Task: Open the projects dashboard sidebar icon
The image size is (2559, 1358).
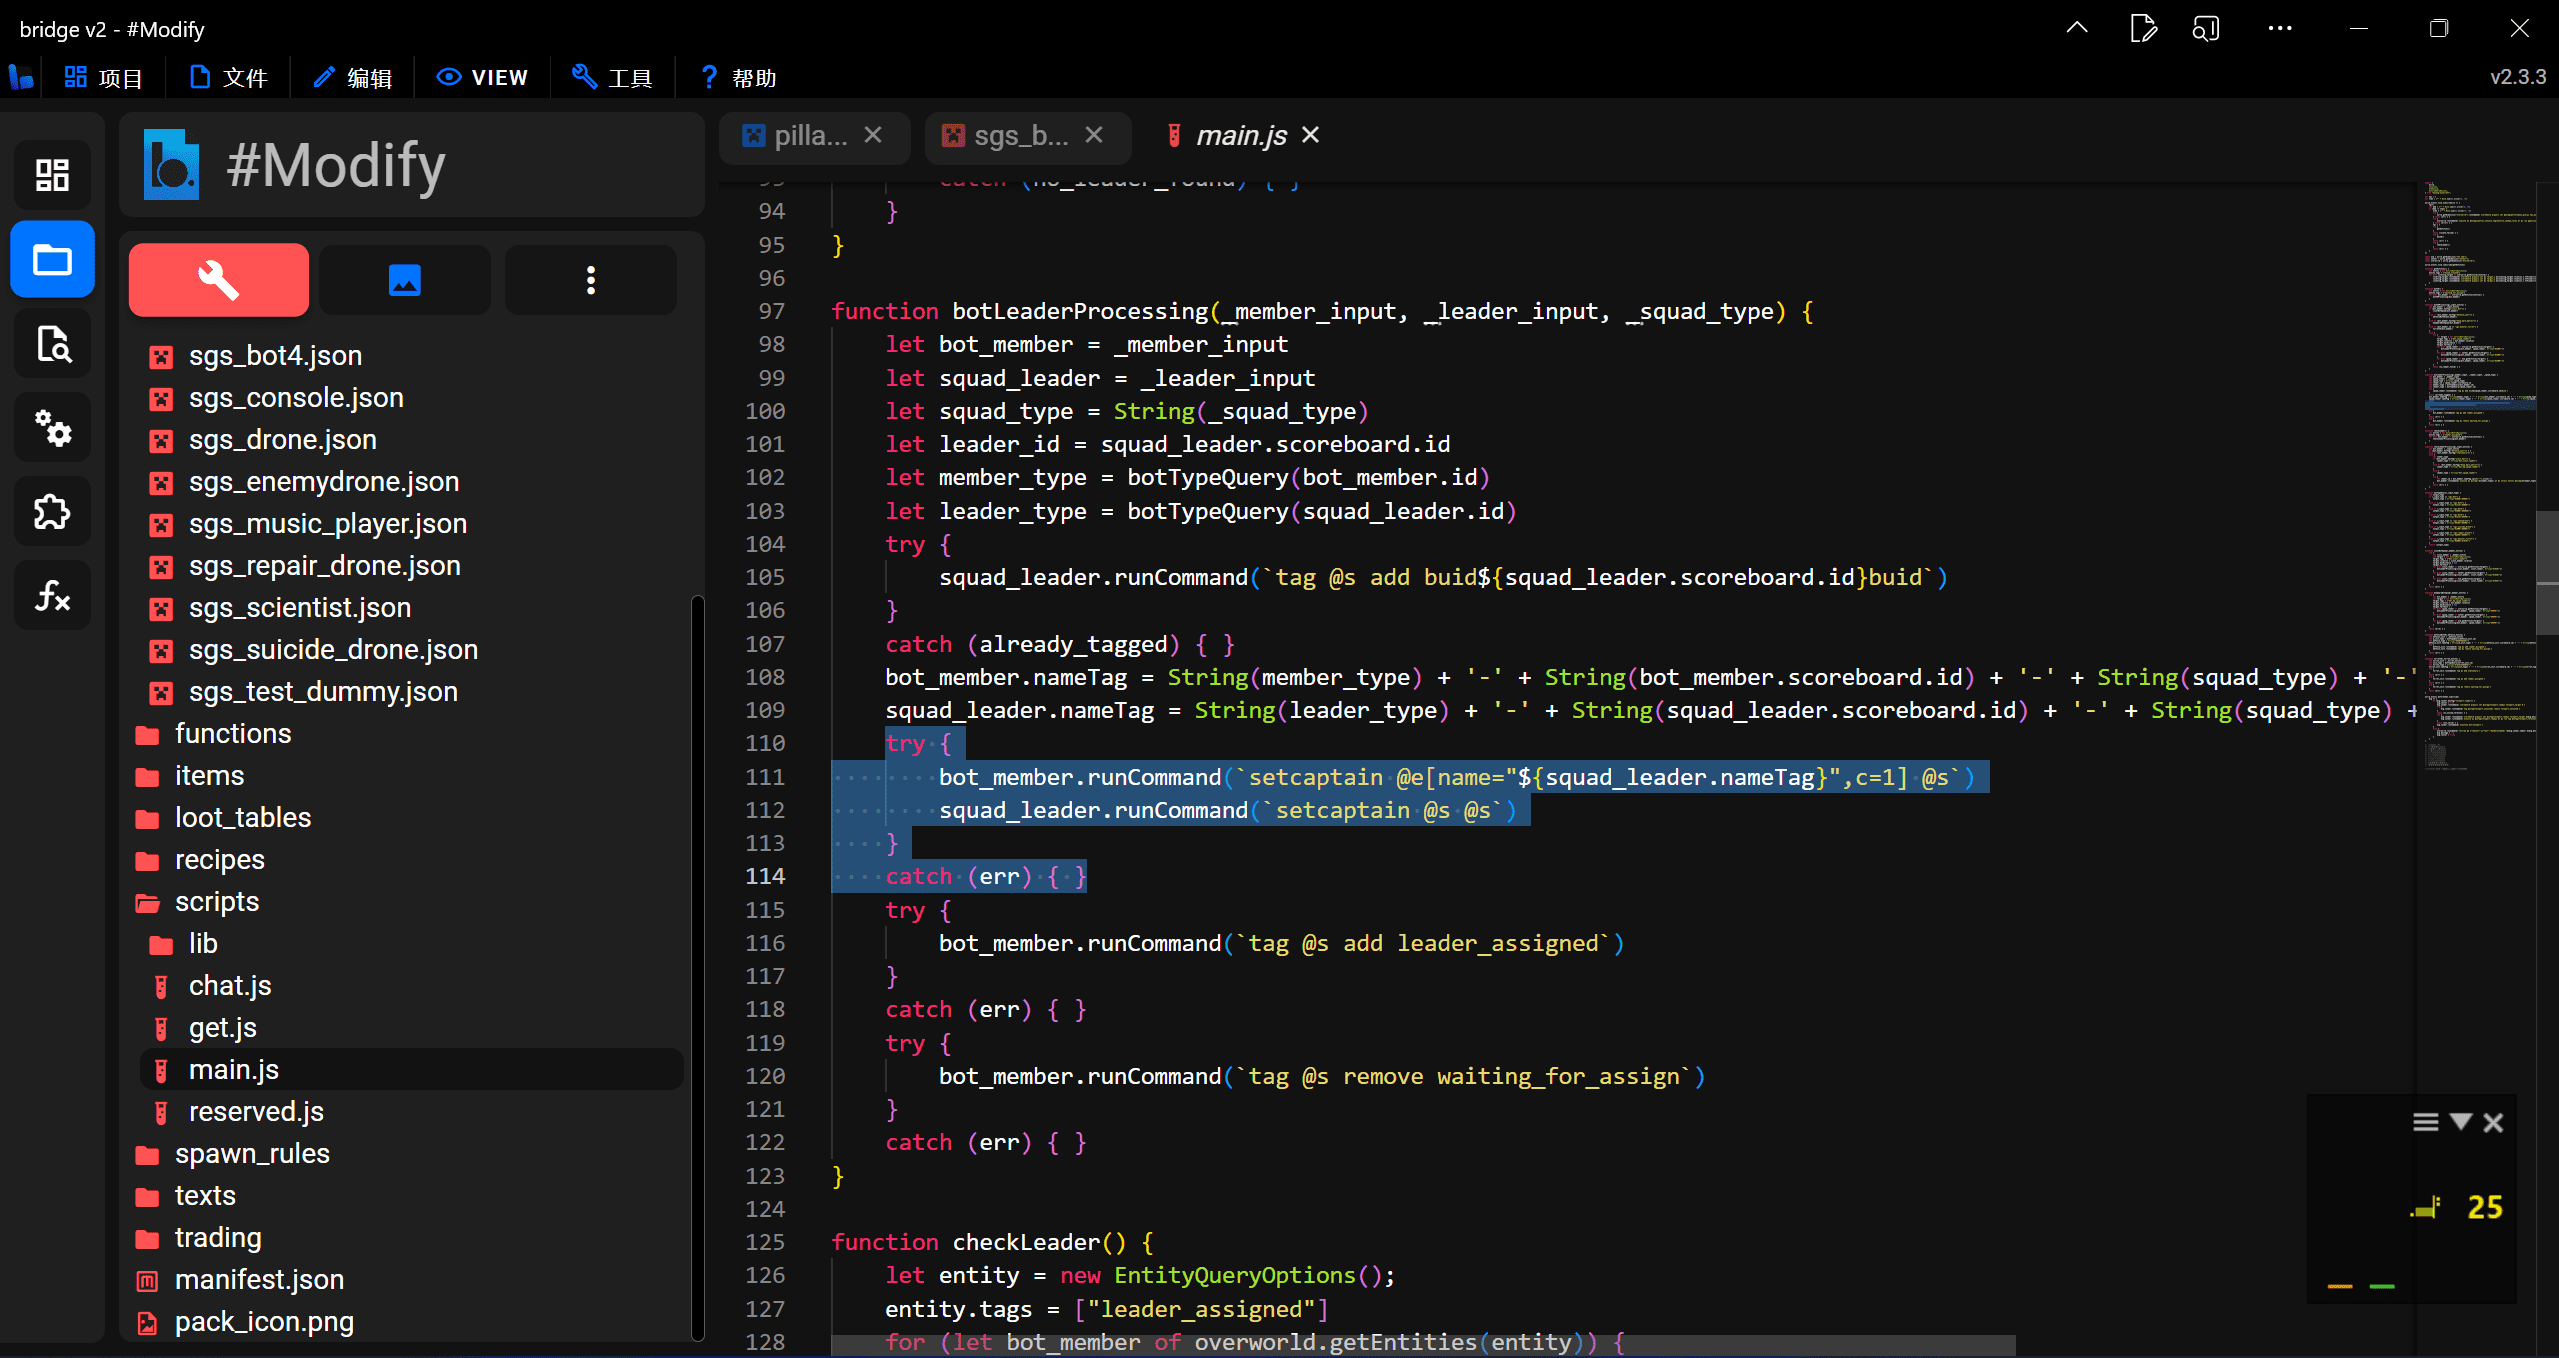Action: 52,175
